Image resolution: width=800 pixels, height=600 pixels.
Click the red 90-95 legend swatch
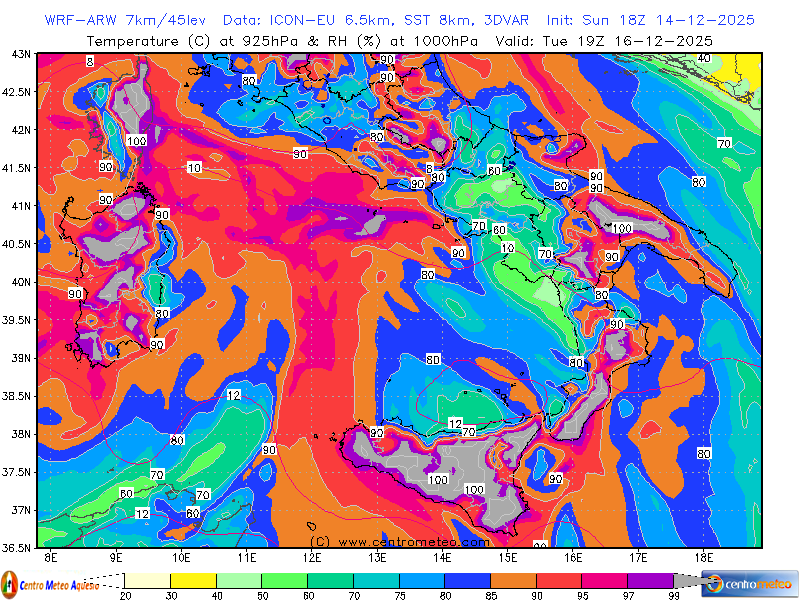(558, 580)
